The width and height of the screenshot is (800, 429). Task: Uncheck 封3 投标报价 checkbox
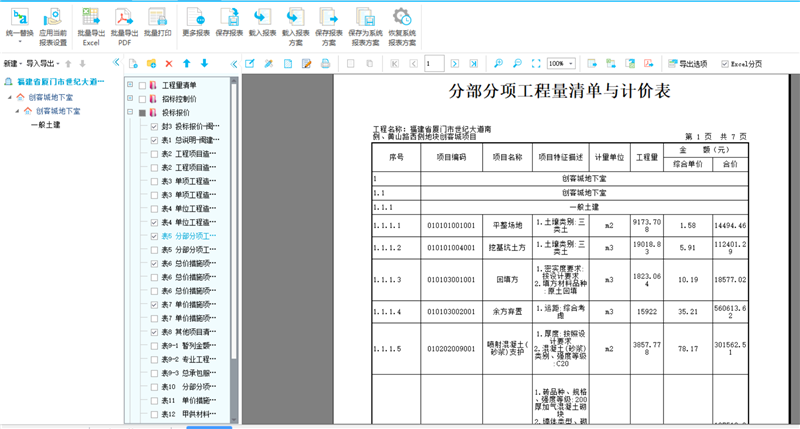point(154,127)
